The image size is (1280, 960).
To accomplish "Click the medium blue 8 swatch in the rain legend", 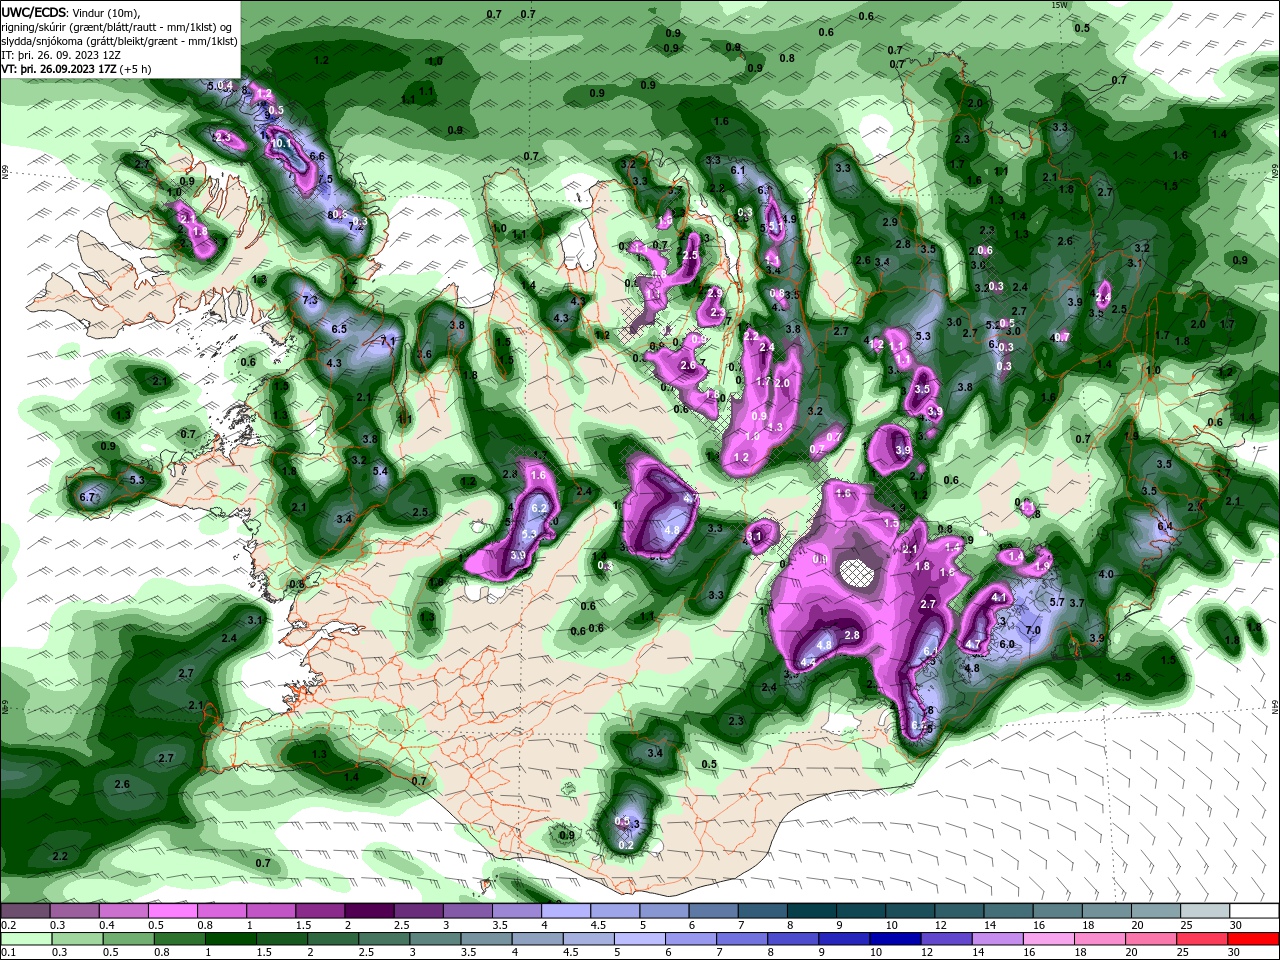I will coord(793,939).
